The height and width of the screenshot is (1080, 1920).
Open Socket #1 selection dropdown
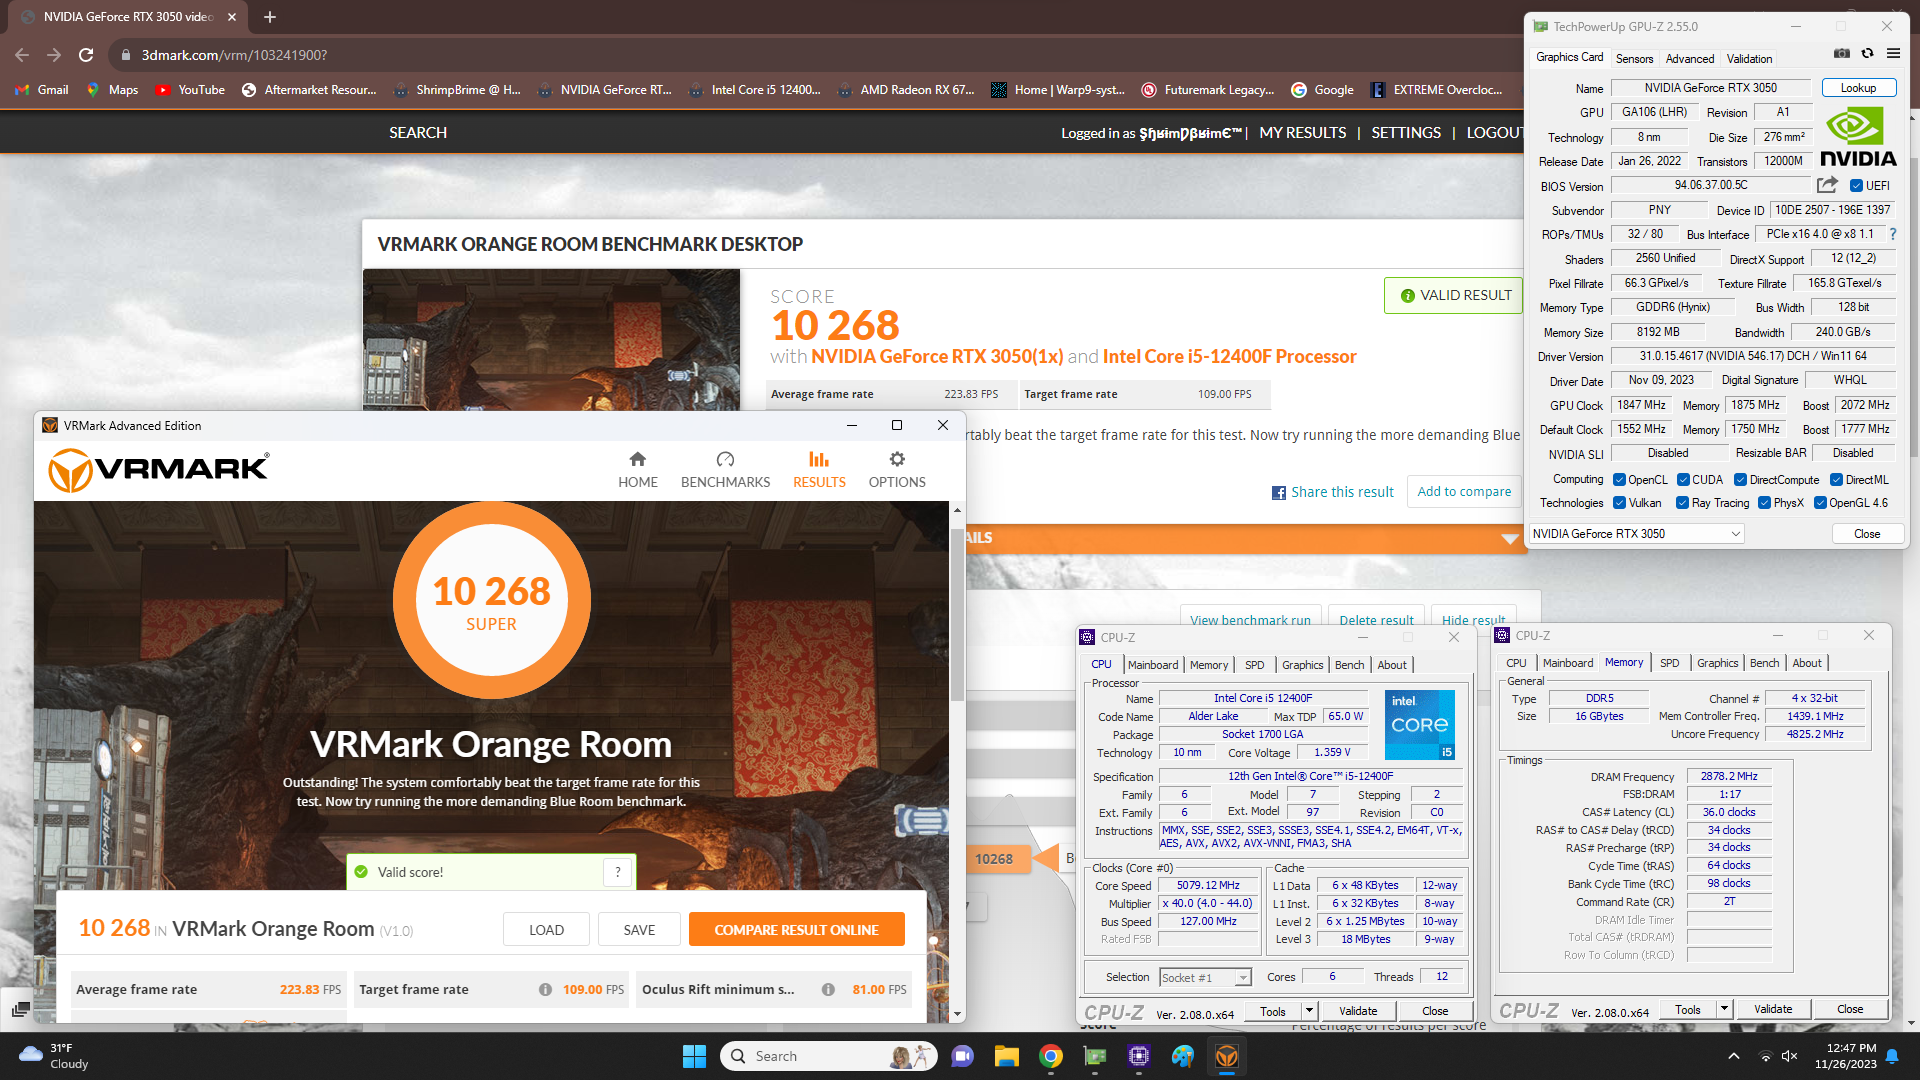point(1205,978)
